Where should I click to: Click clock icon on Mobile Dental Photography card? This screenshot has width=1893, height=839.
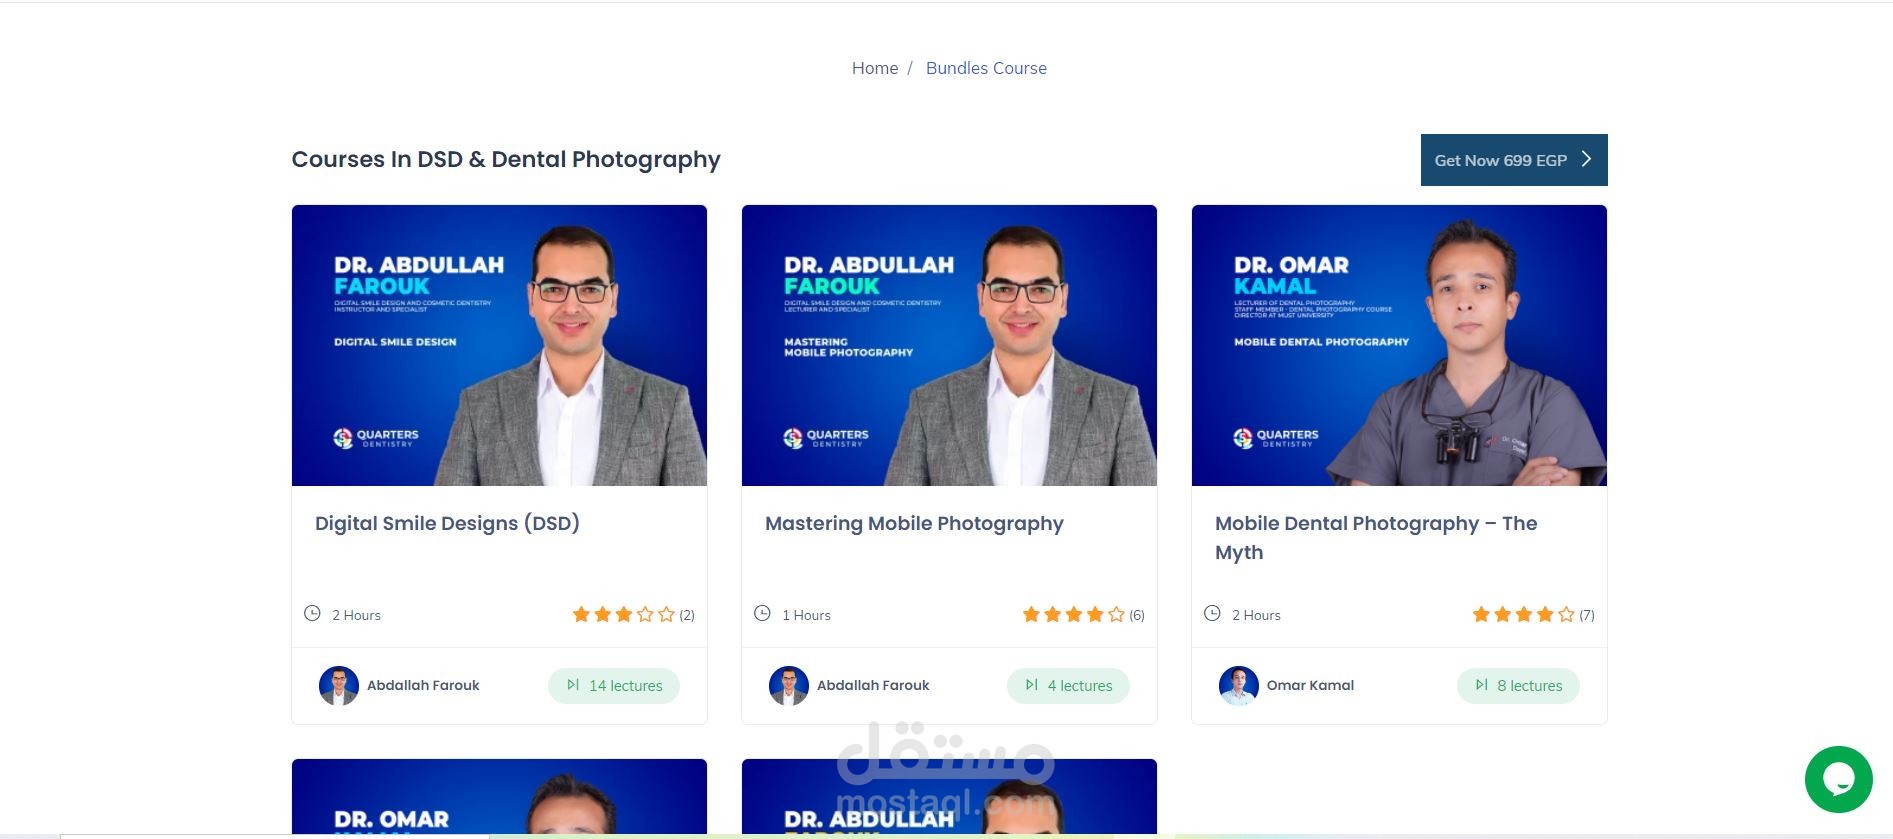tap(1212, 613)
